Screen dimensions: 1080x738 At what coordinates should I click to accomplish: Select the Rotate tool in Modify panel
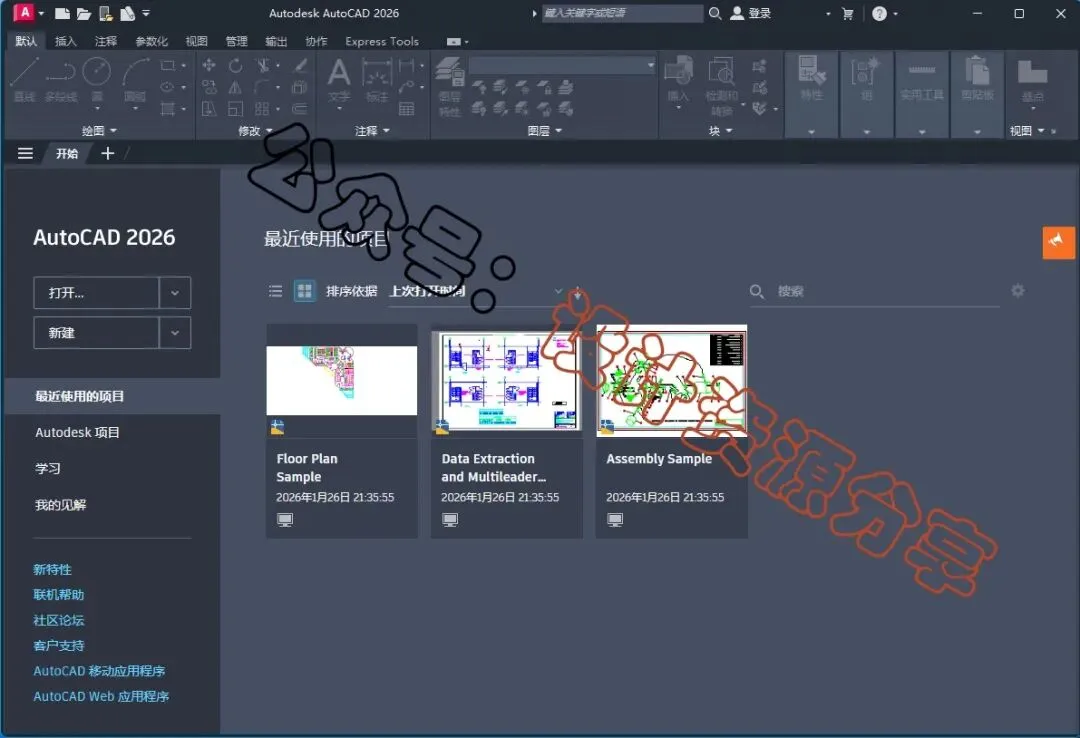tap(236, 65)
